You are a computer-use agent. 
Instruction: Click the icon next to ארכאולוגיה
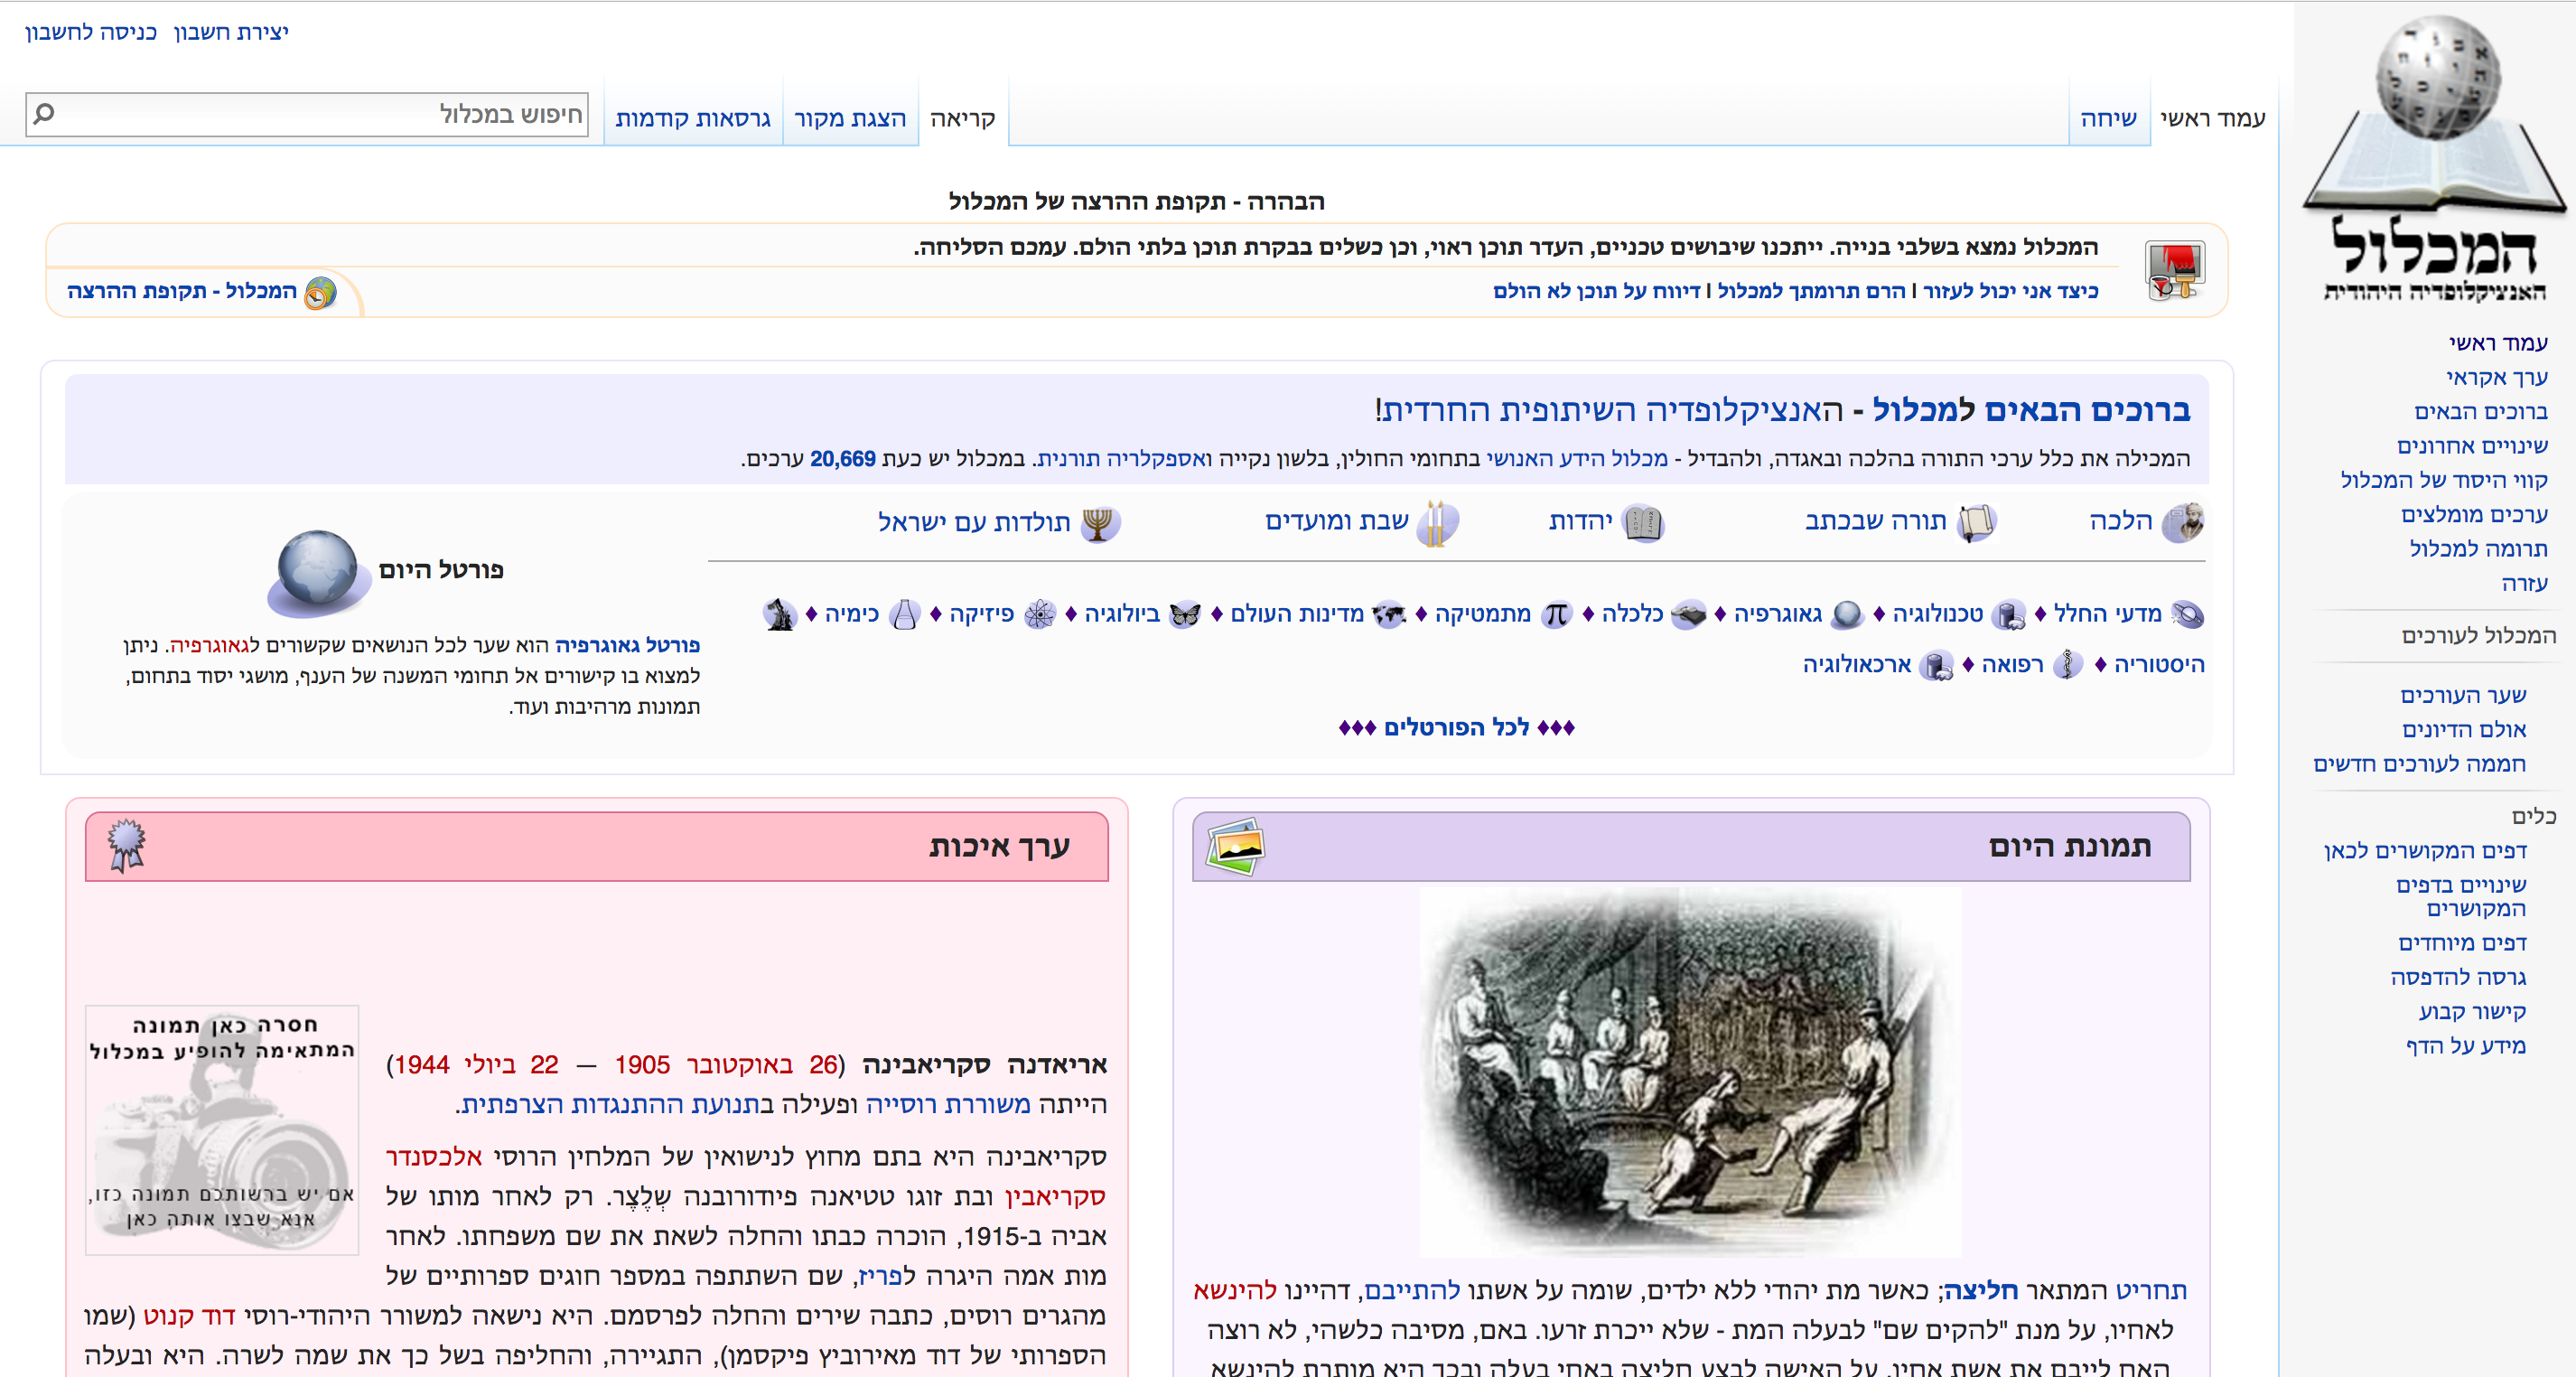[x=1937, y=665]
